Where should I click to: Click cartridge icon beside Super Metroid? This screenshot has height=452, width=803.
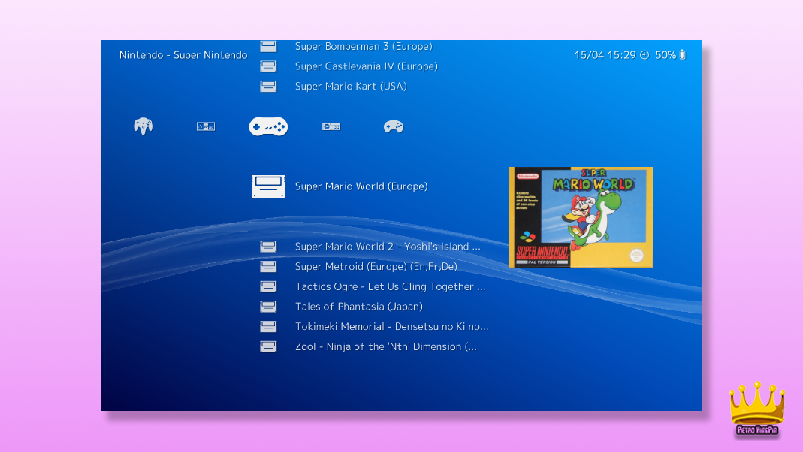click(x=268, y=267)
